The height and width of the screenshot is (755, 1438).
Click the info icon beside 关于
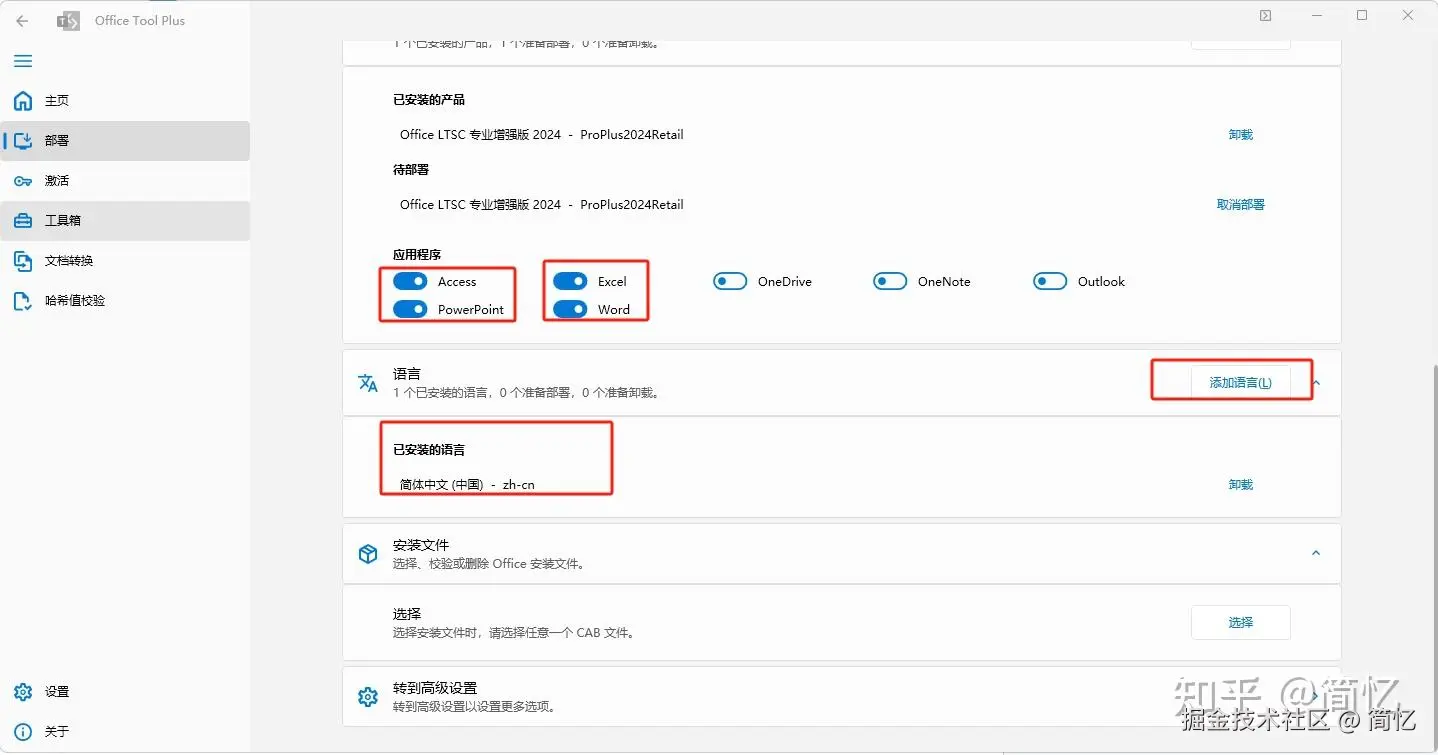(23, 732)
